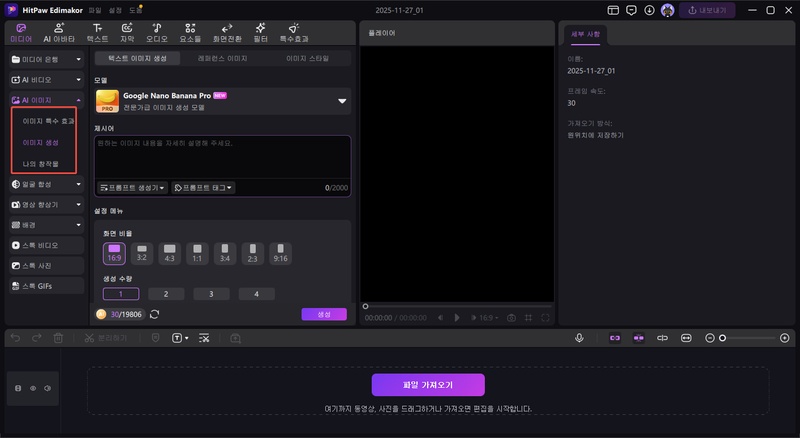This screenshot has height=438, width=800.
Task: Select the 1:1 aspect ratio
Action: (197, 253)
